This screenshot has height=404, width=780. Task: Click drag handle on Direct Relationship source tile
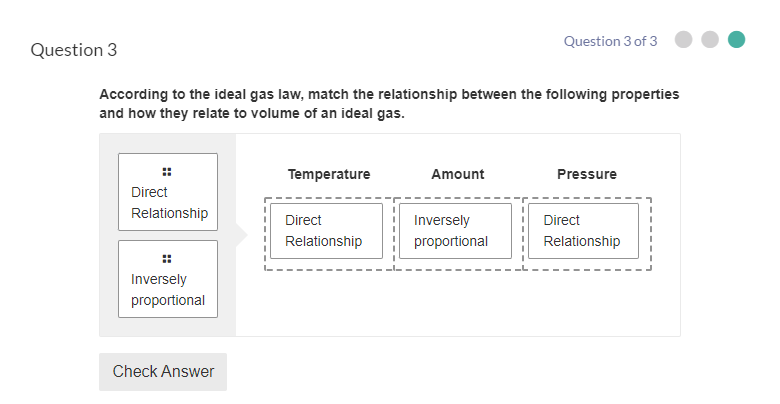pos(167,170)
